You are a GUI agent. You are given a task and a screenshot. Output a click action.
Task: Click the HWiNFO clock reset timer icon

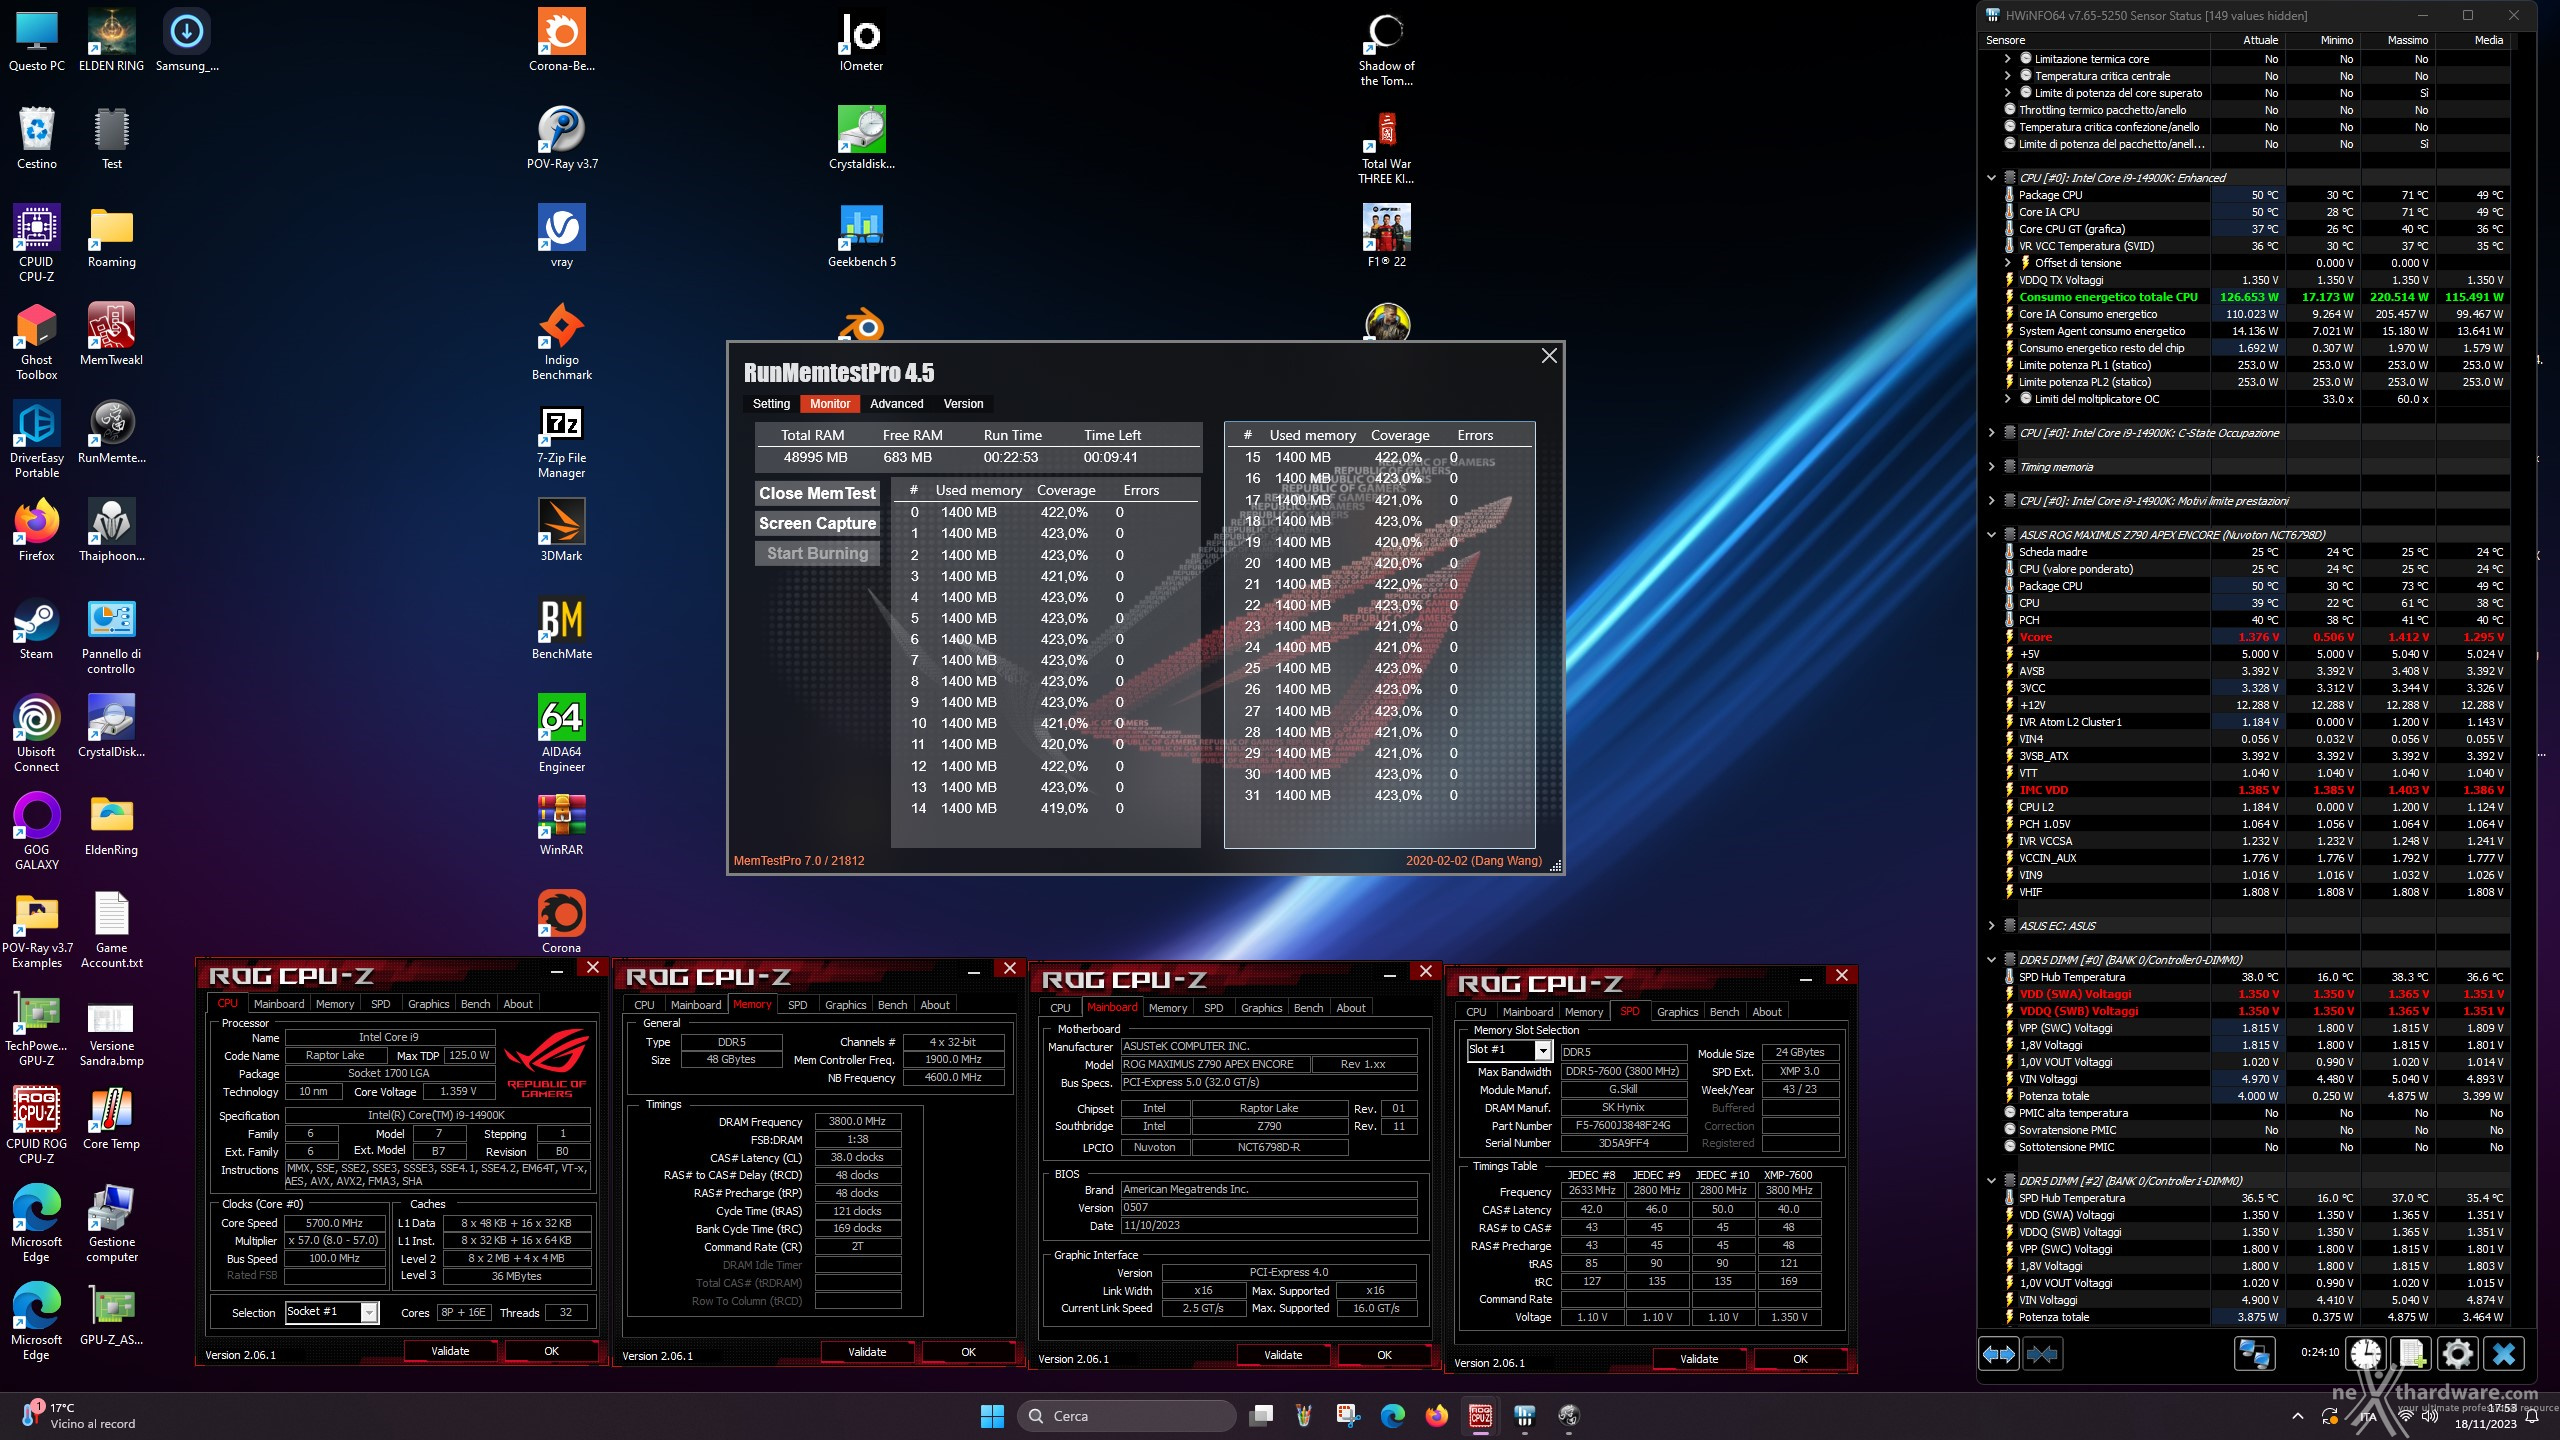(x=2365, y=1354)
